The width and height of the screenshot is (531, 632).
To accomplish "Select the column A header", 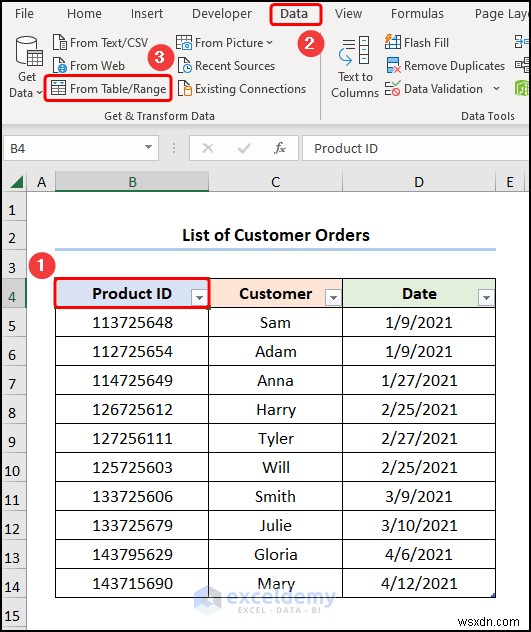I will [41, 182].
